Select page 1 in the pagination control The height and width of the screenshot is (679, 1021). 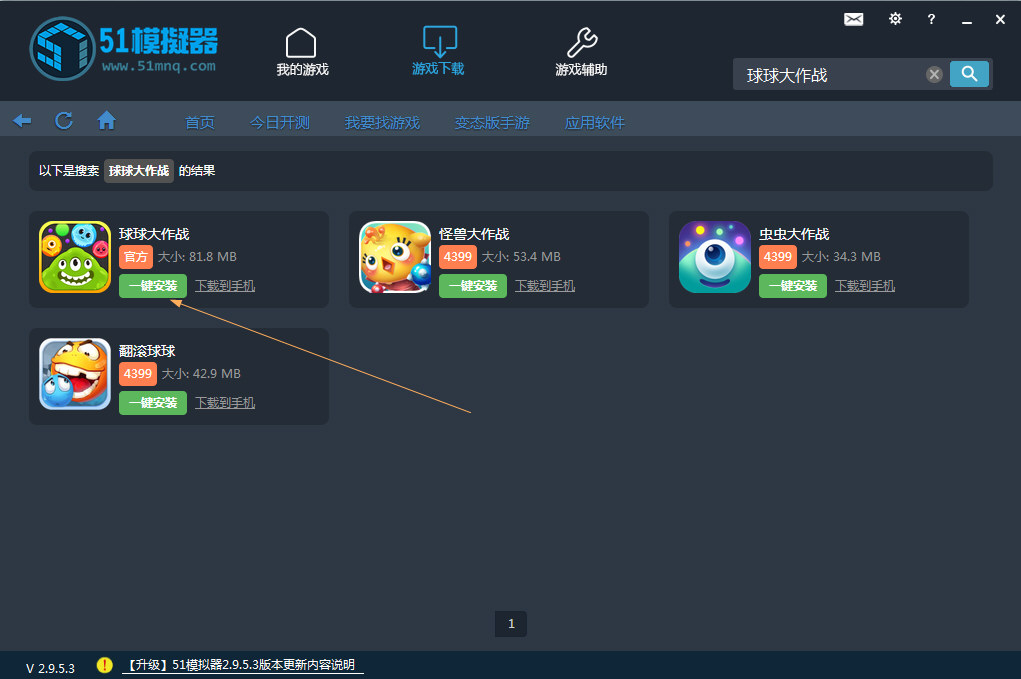[x=510, y=623]
